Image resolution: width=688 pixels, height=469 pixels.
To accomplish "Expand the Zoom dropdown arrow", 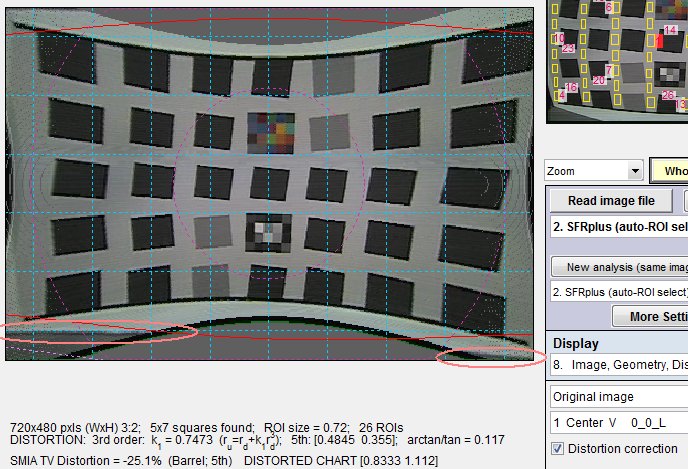I will coord(635,171).
